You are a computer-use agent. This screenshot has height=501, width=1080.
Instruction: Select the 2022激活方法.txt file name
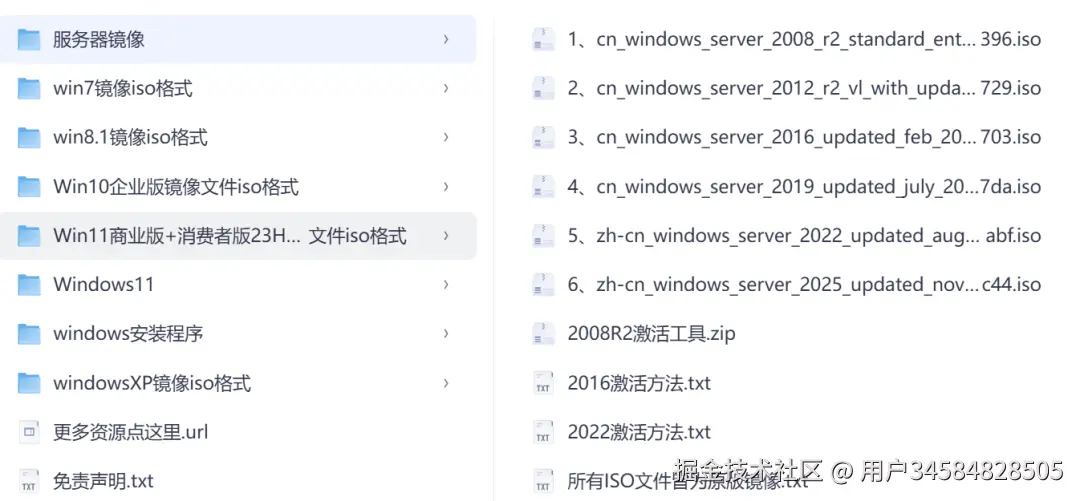pyautogui.click(x=639, y=432)
